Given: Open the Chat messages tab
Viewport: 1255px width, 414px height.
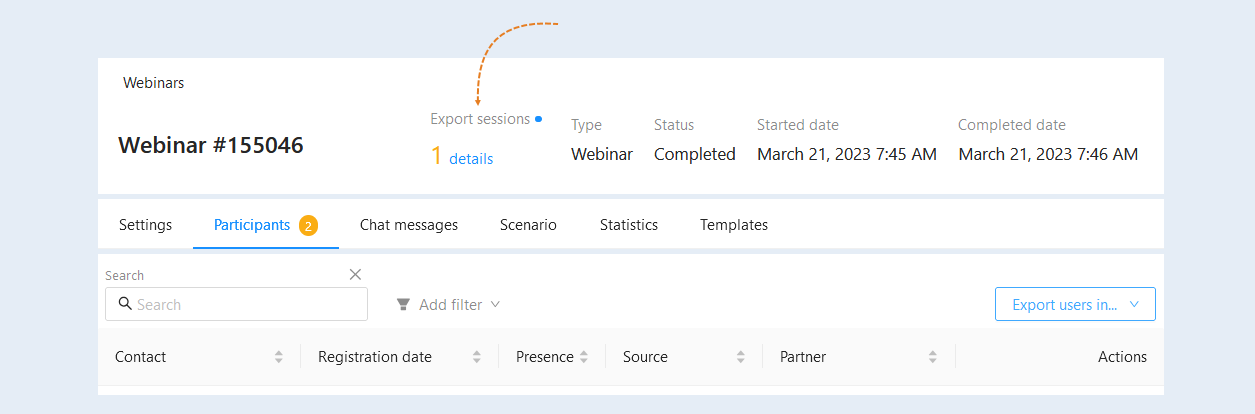Looking at the screenshot, I should tap(409, 225).
